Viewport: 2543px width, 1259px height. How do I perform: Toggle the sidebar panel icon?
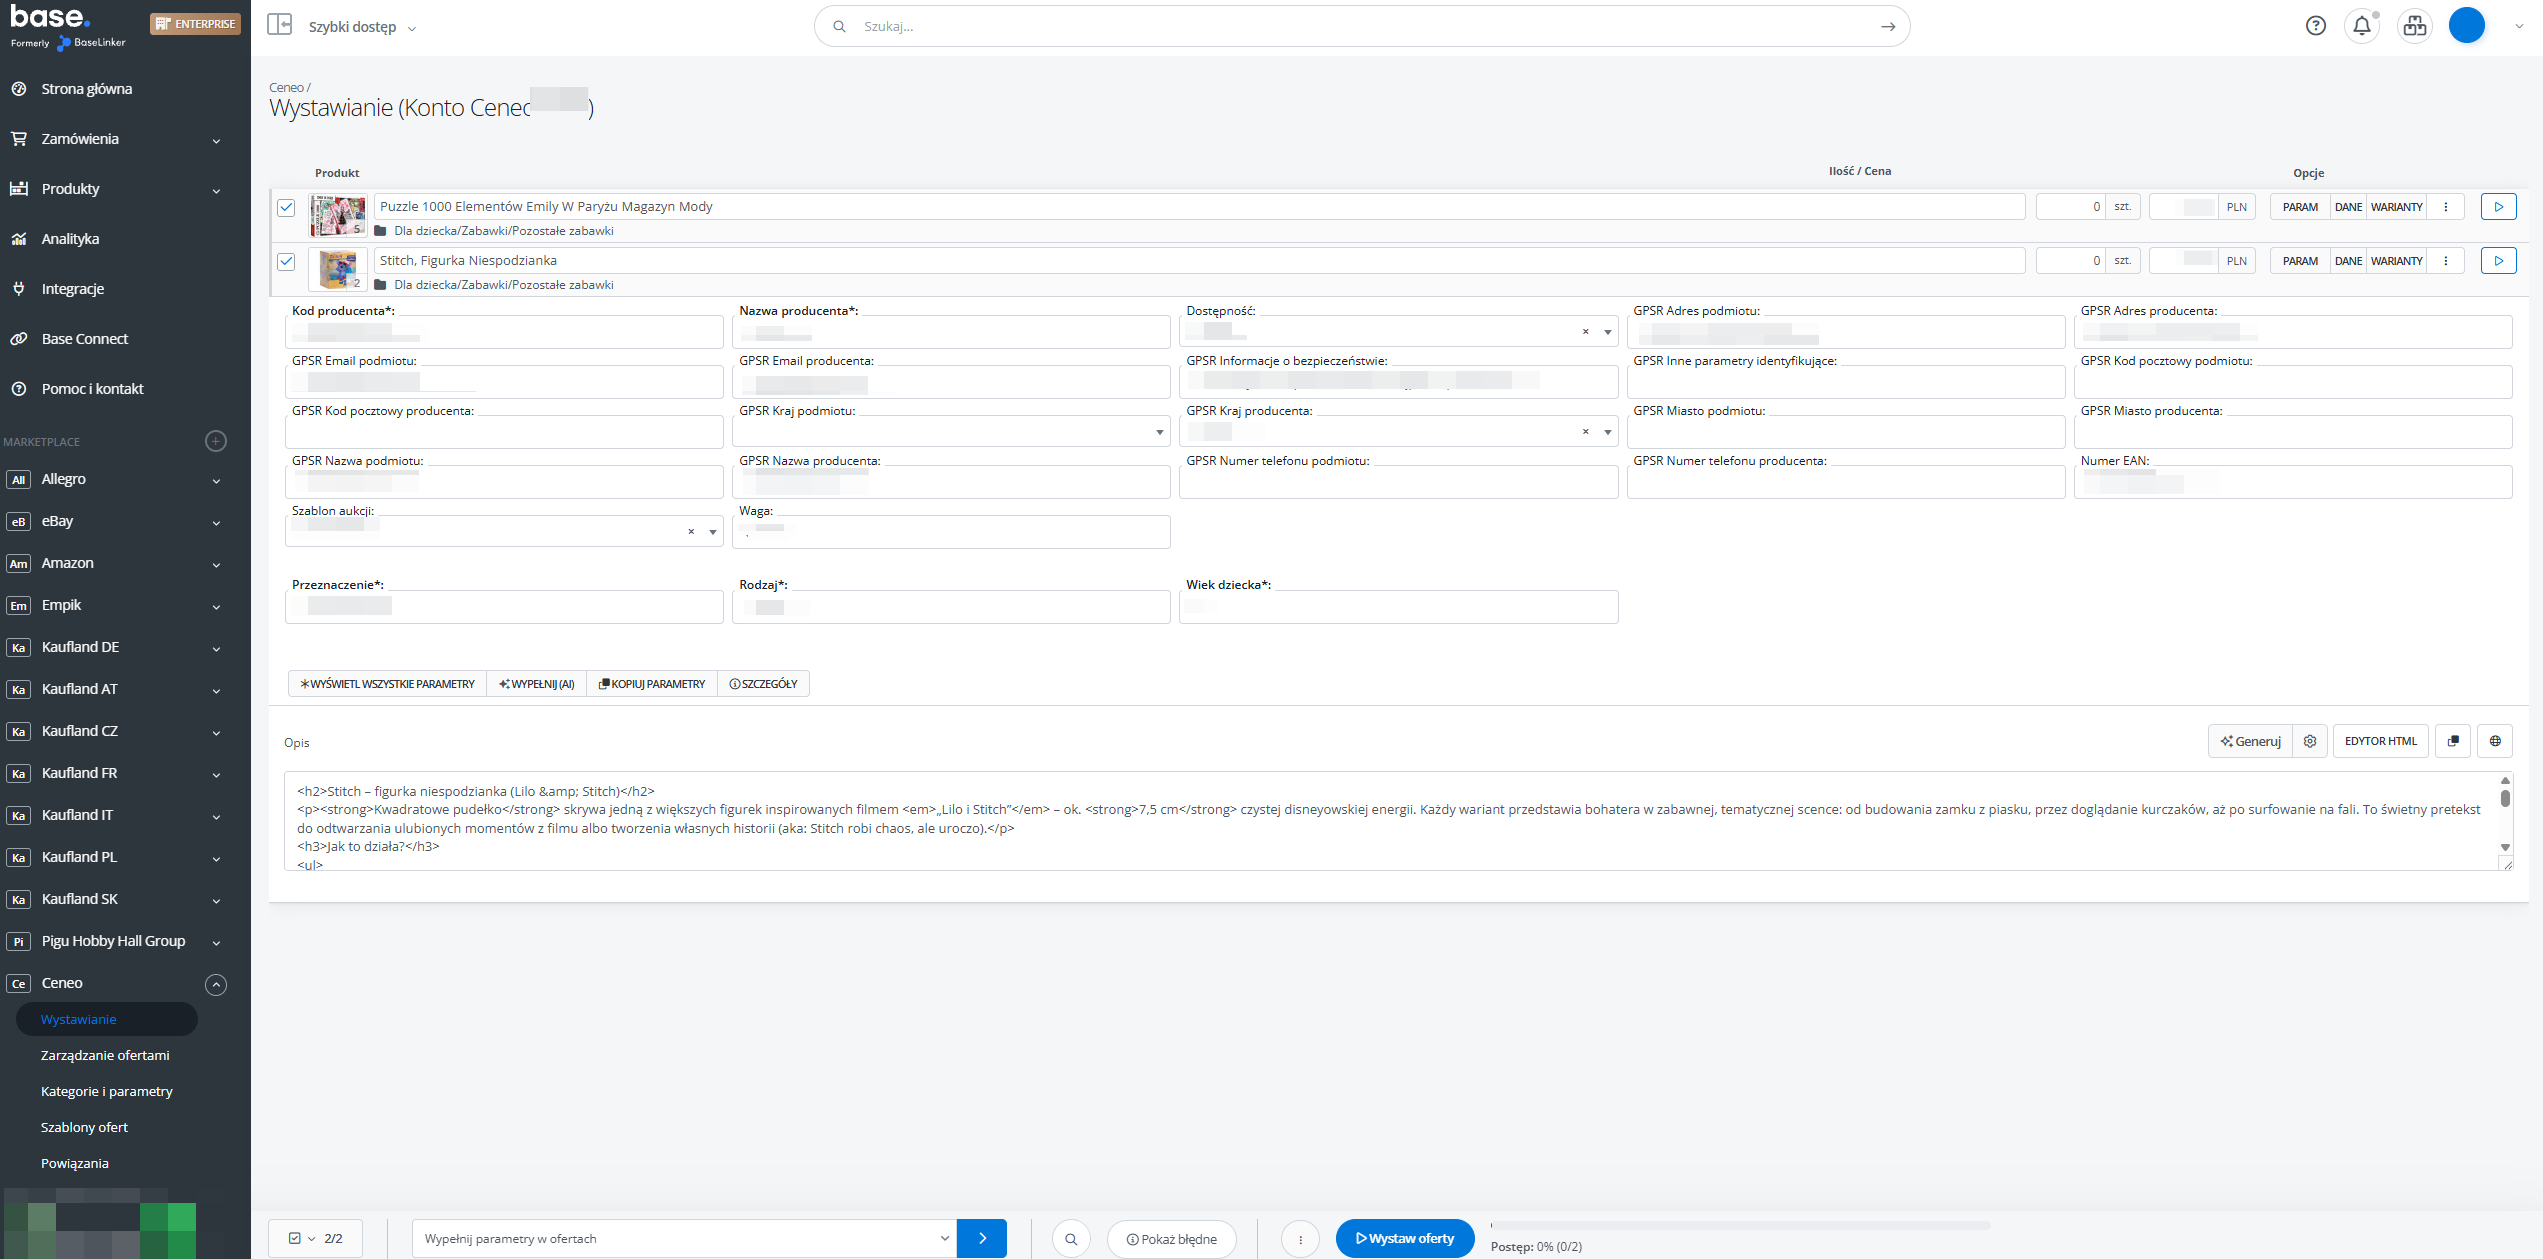click(x=279, y=25)
